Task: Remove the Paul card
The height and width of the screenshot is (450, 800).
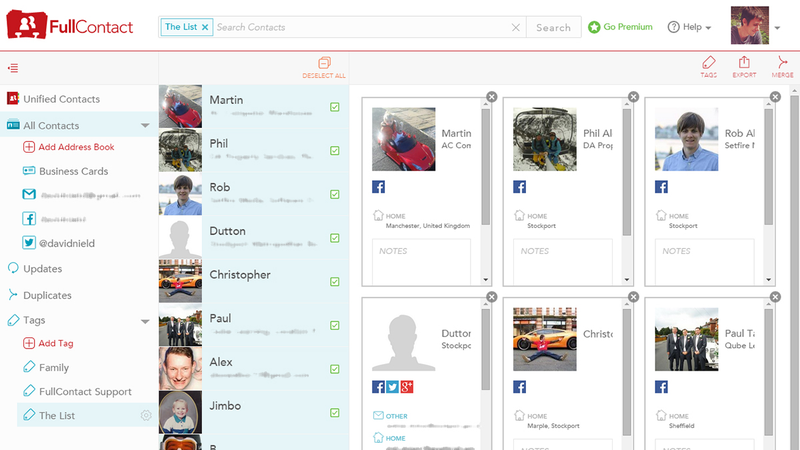Action: click(775, 297)
